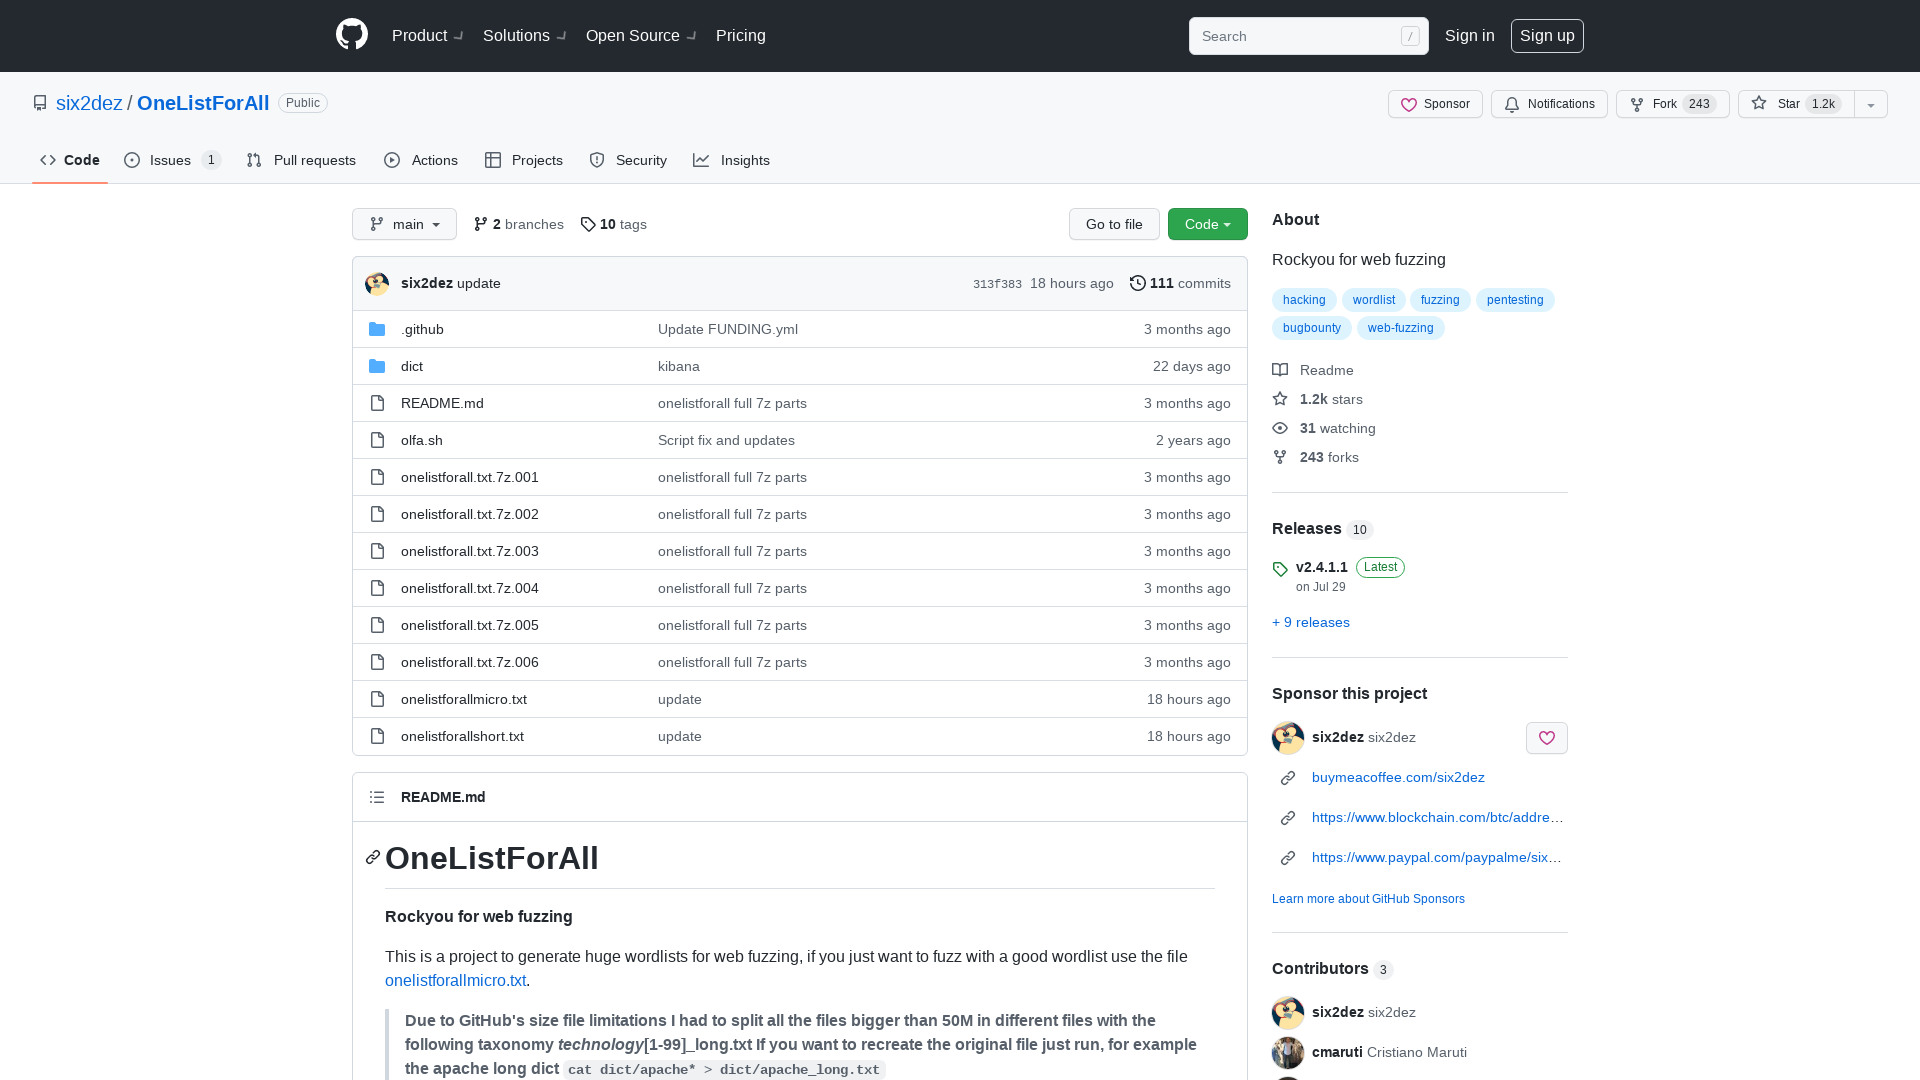The height and width of the screenshot is (1080, 1920).
Task: Select the wordlist topic tag
Action: coord(1373,300)
